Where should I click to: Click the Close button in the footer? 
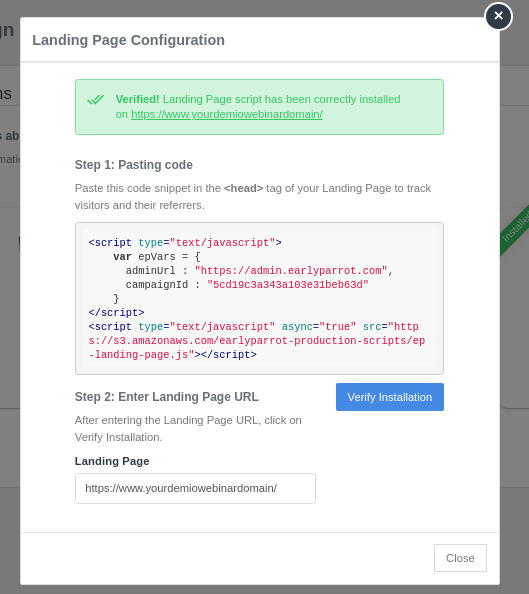[460, 558]
